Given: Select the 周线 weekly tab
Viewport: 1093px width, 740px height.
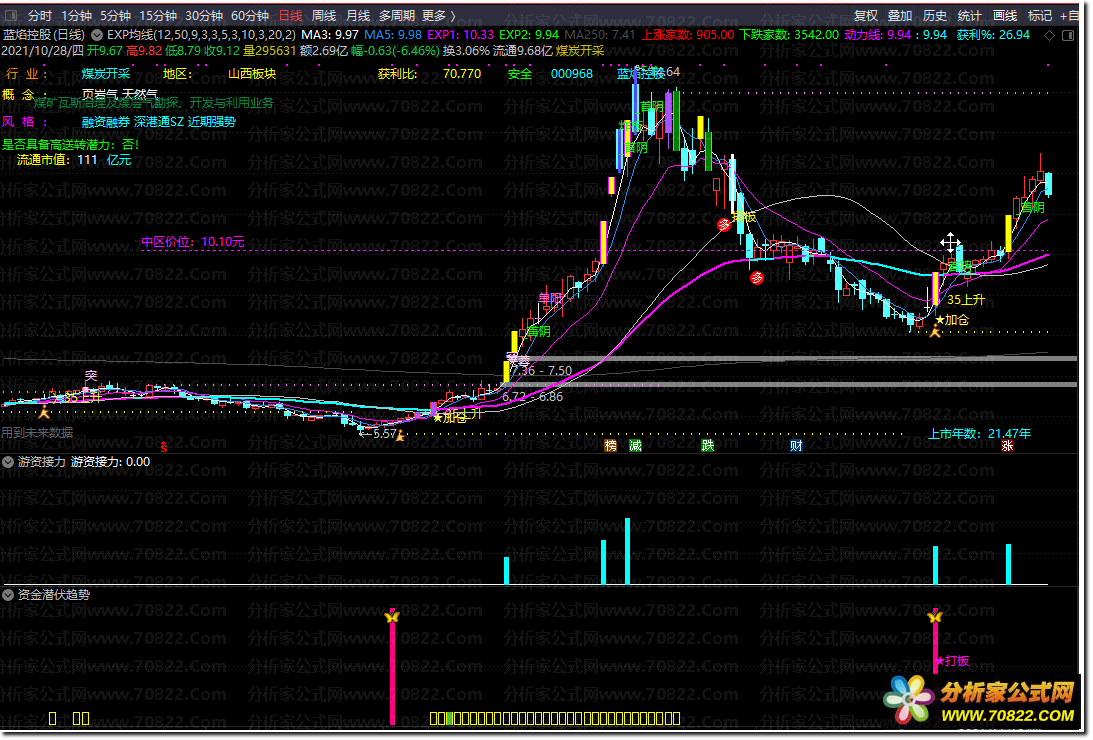Looking at the screenshot, I should coord(324,15).
